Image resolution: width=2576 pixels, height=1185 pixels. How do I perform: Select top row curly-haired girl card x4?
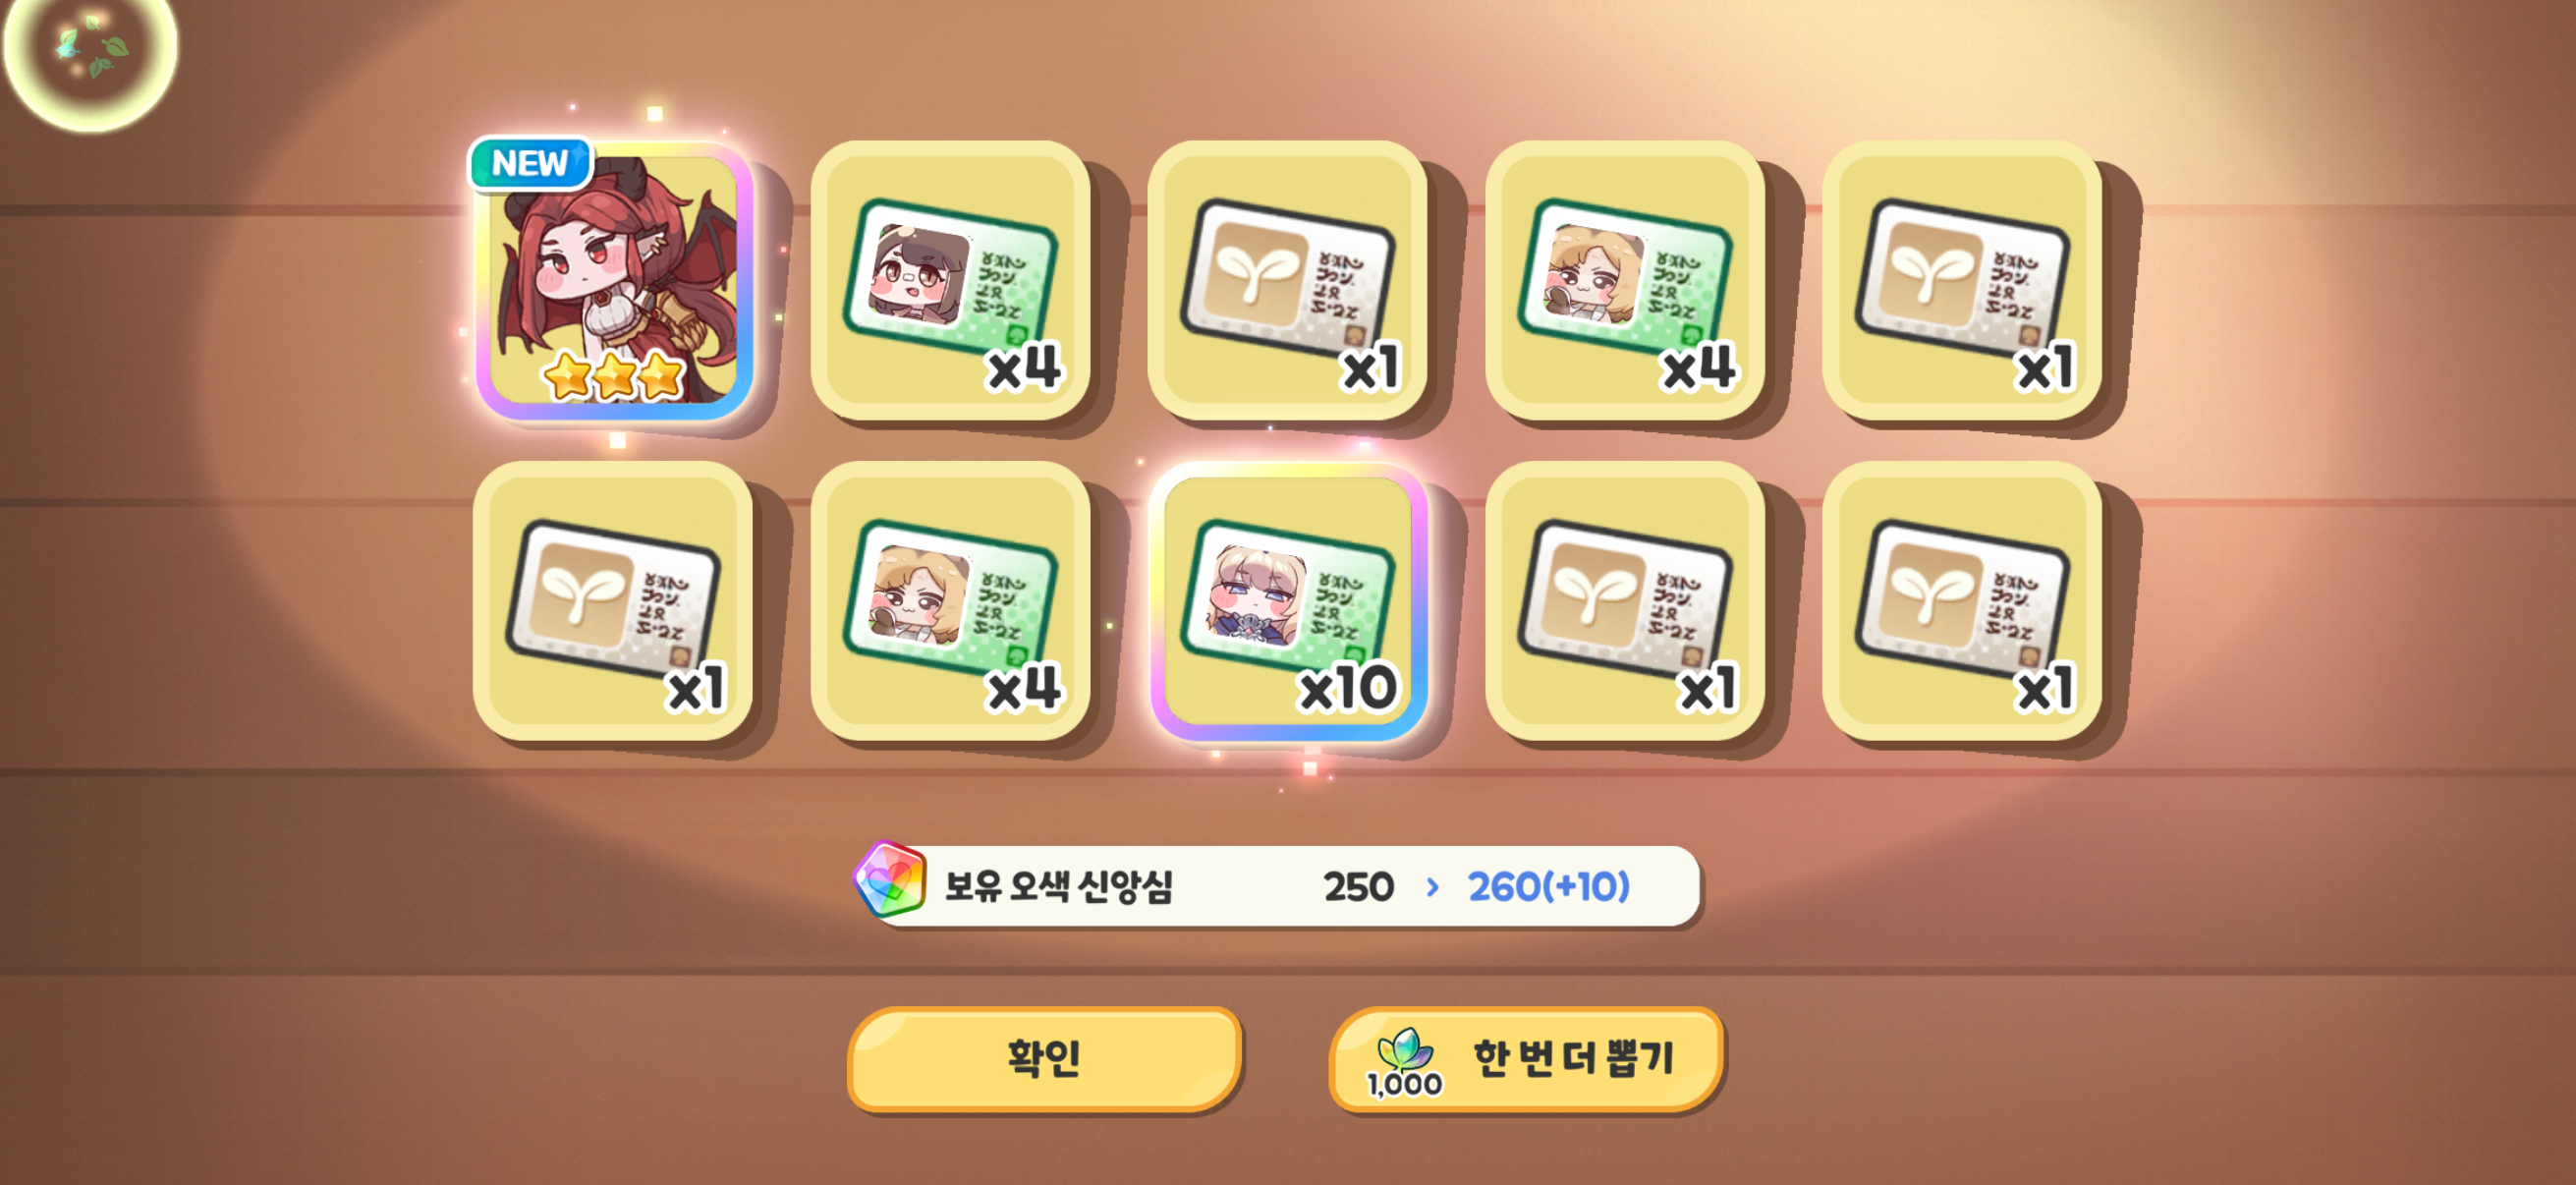tap(1625, 280)
